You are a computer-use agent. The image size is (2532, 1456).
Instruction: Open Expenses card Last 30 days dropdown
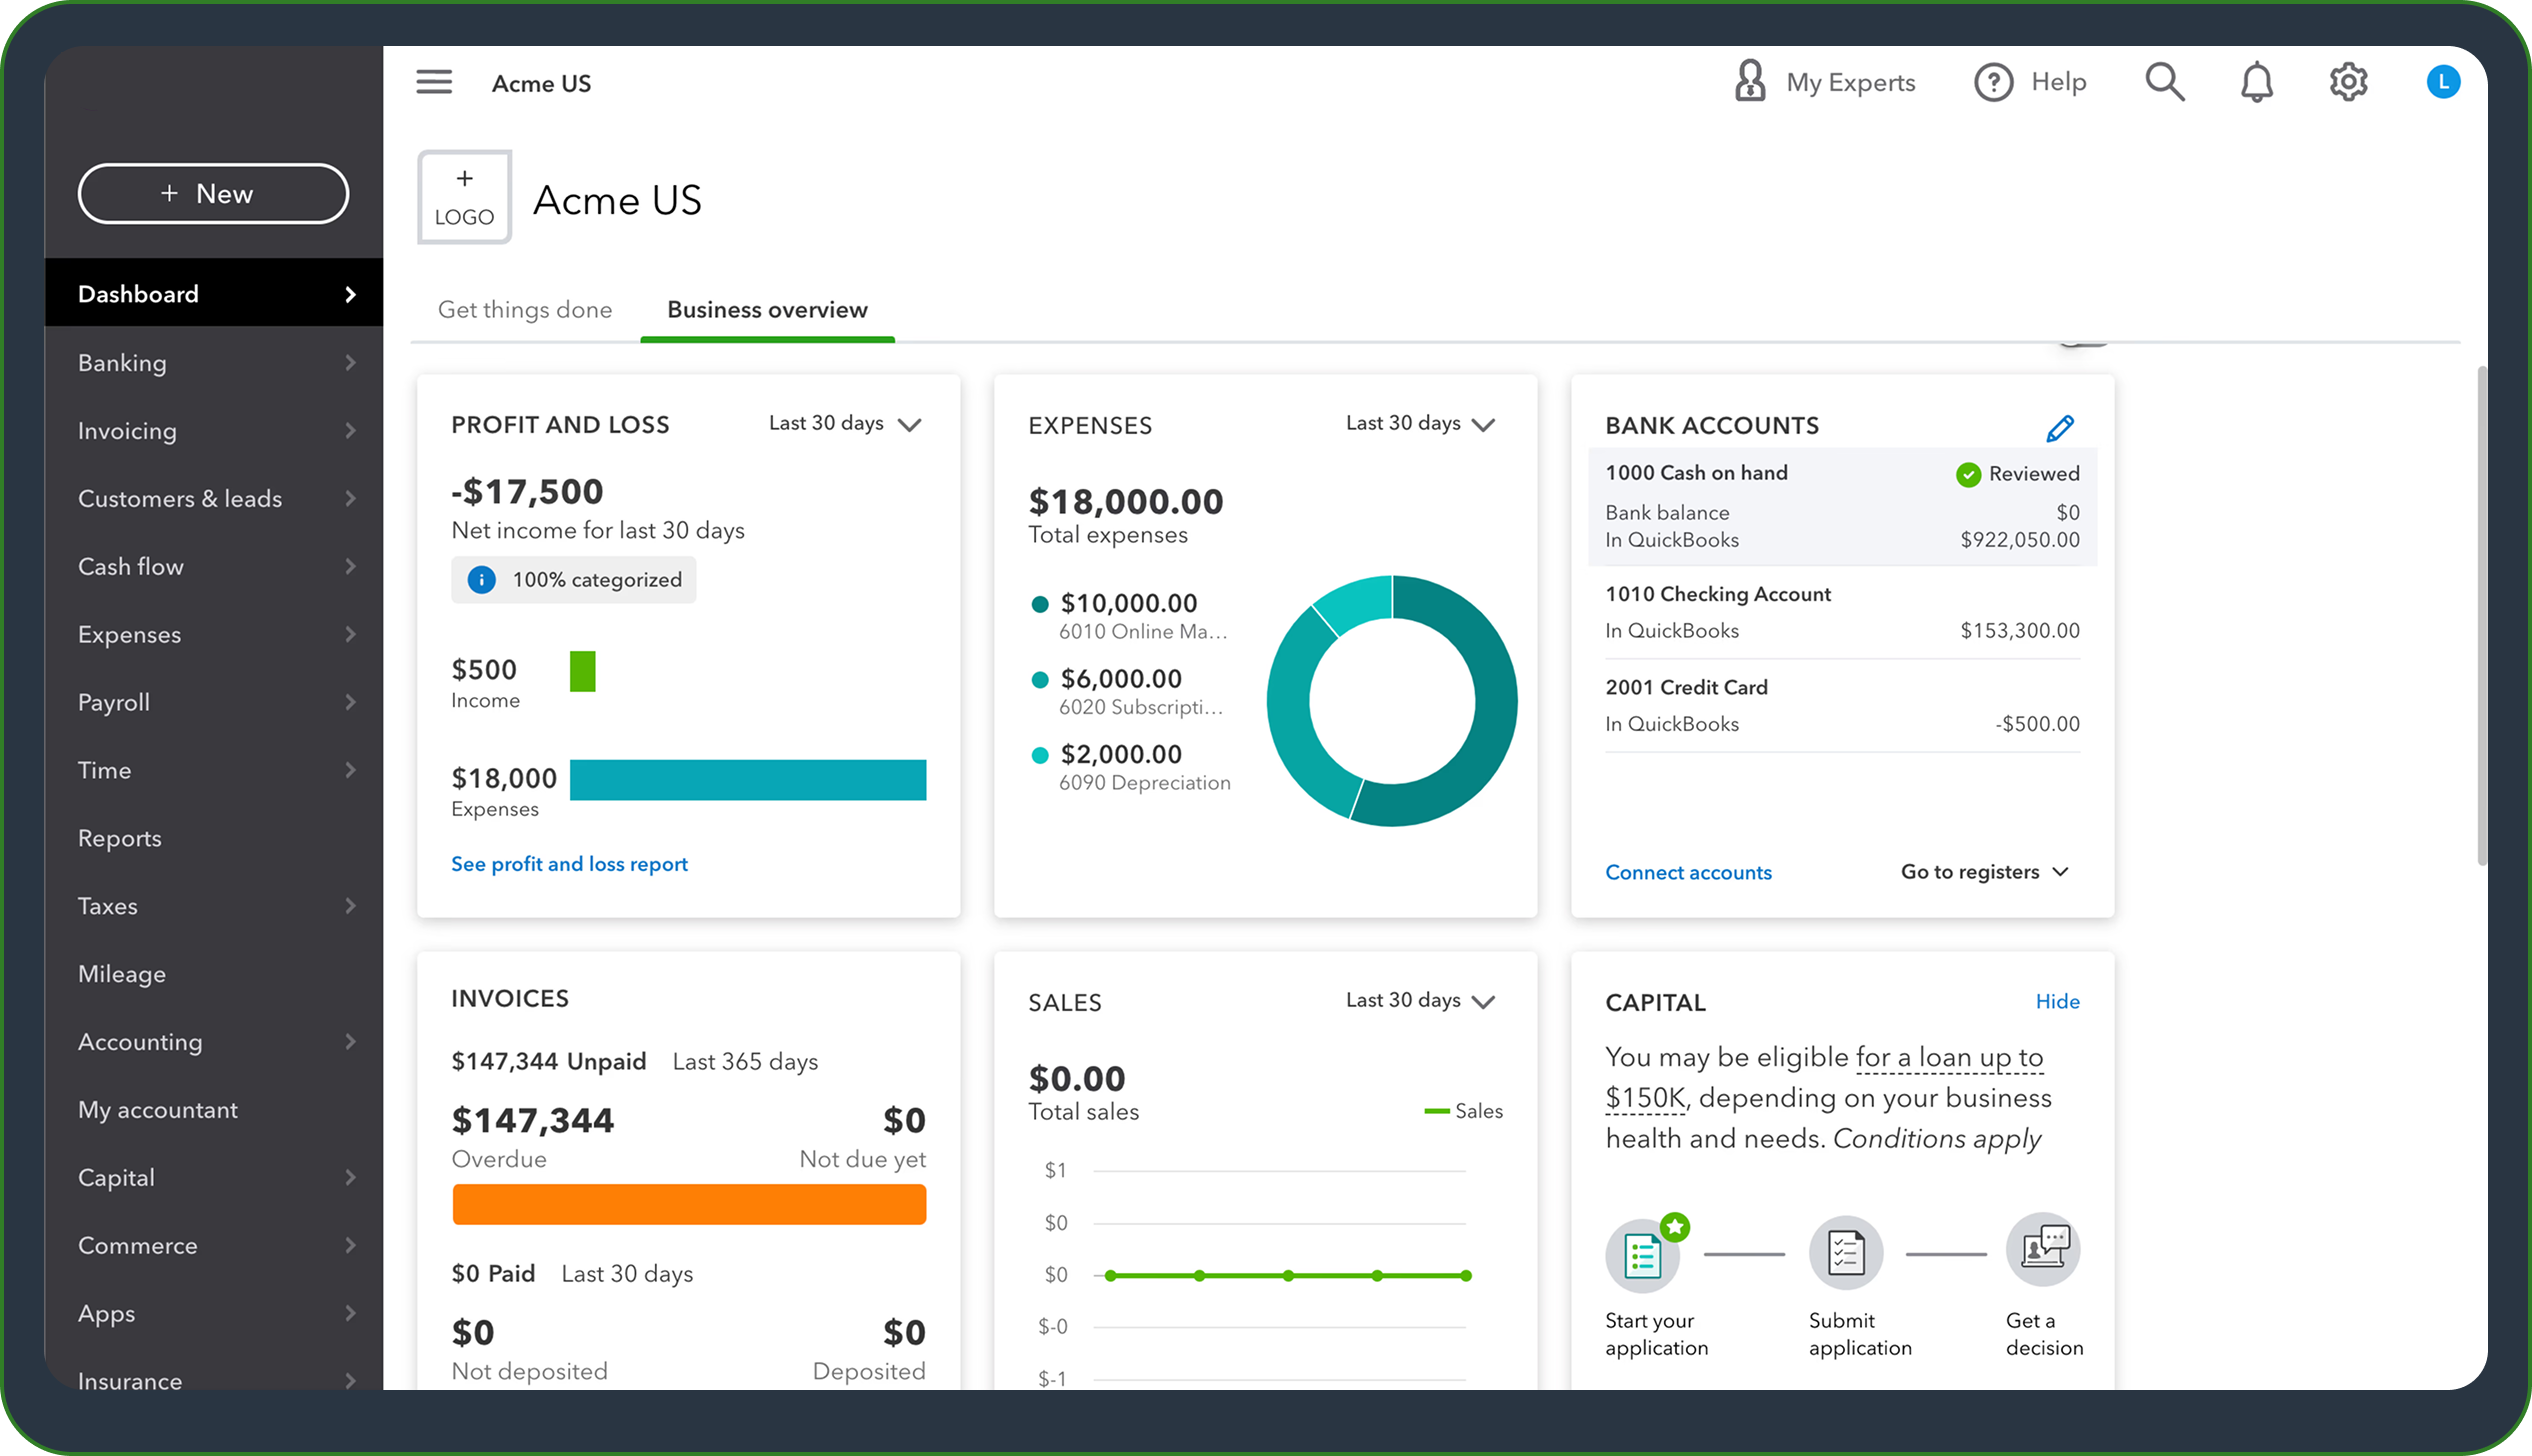point(1421,424)
